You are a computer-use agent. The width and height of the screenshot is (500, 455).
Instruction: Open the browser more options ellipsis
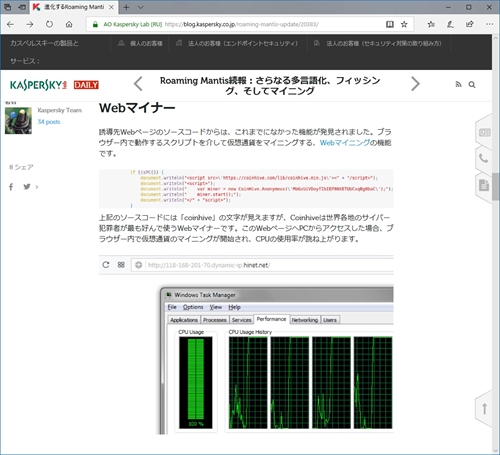(x=489, y=24)
